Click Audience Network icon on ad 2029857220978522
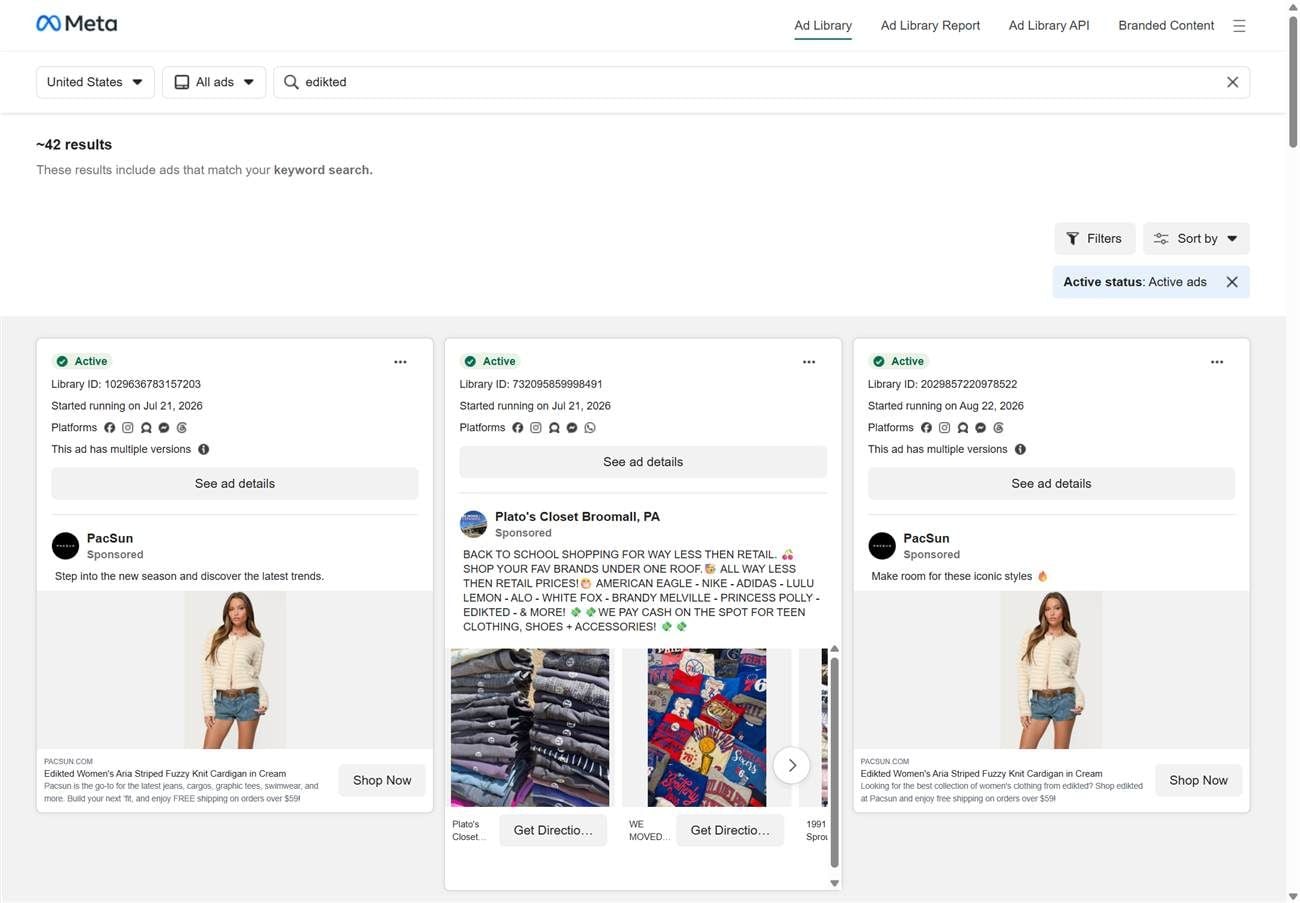 click(x=963, y=428)
